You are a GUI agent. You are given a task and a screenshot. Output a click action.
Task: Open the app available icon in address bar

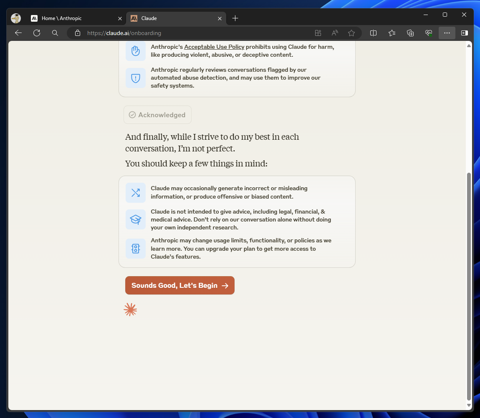tap(318, 33)
